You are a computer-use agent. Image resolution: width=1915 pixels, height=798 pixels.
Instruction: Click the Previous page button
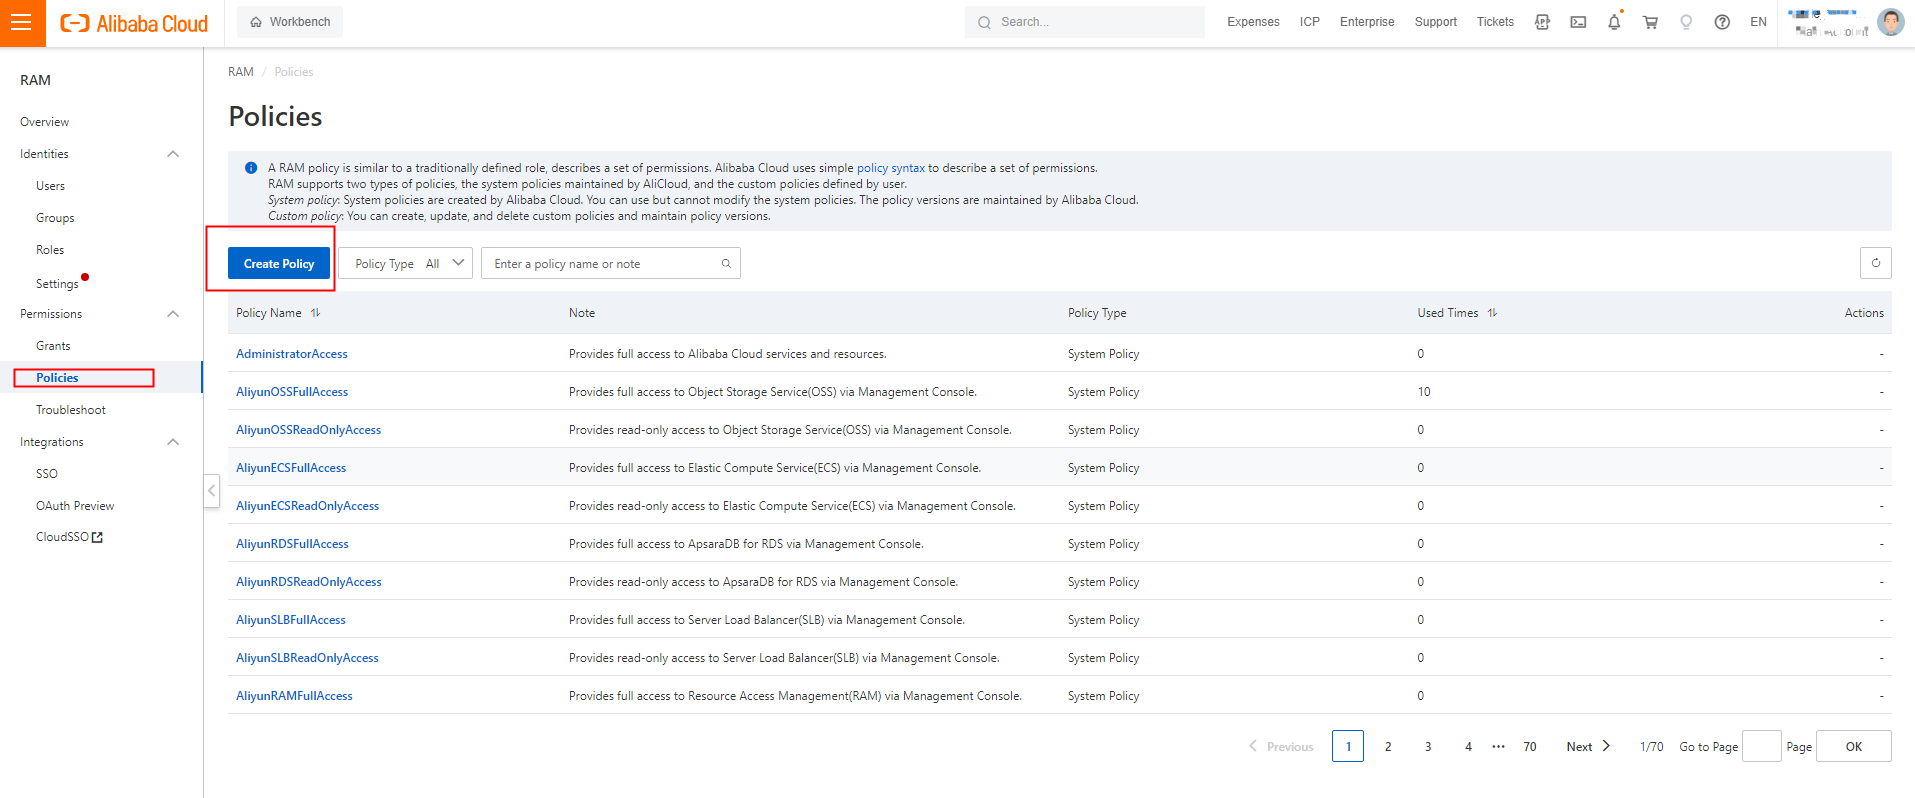click(x=1281, y=746)
